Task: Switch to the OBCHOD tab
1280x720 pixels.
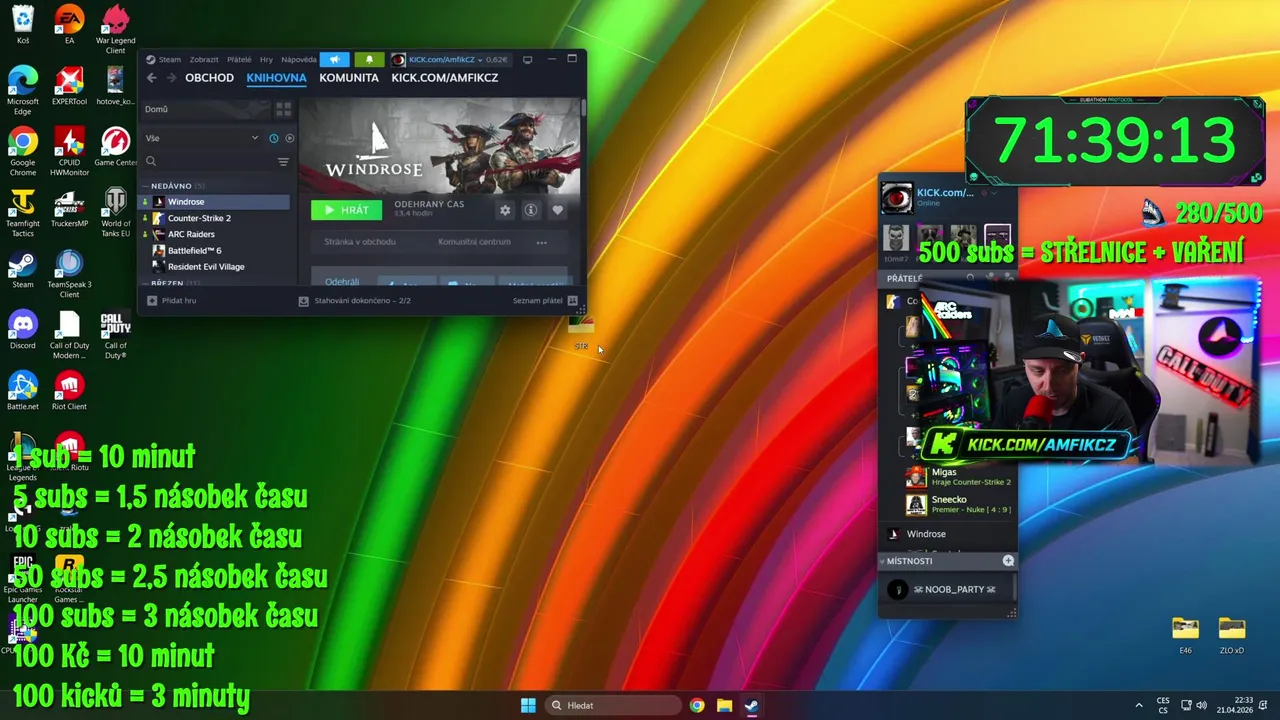Action: coord(209,78)
